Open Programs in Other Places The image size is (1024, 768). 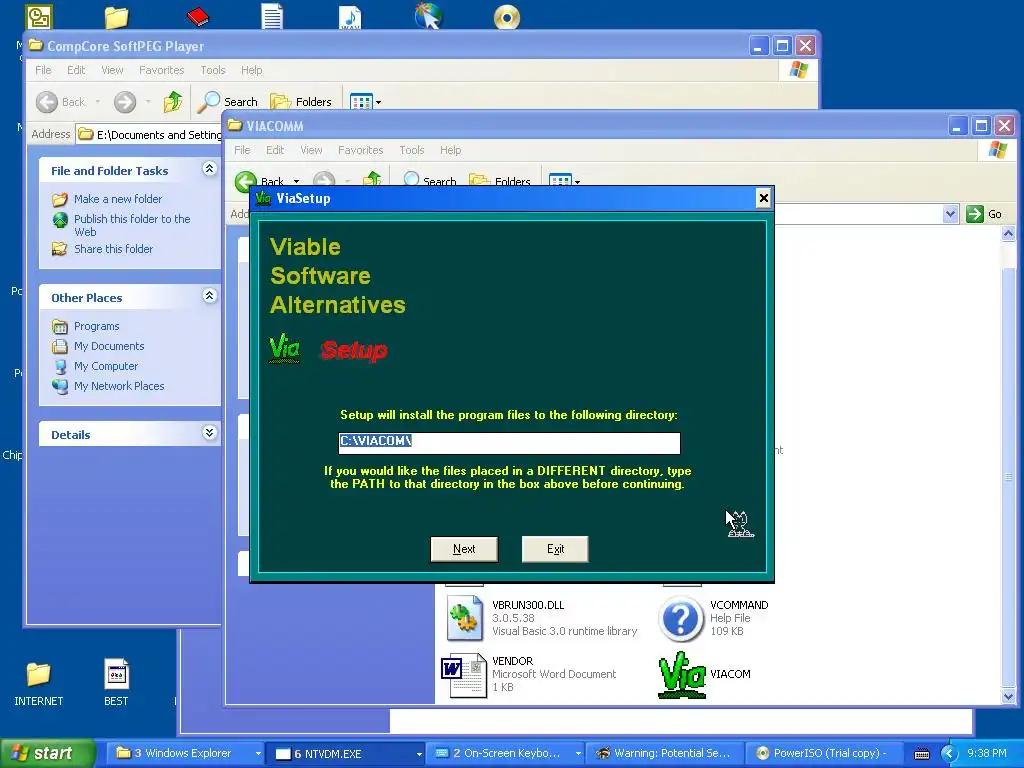96,326
